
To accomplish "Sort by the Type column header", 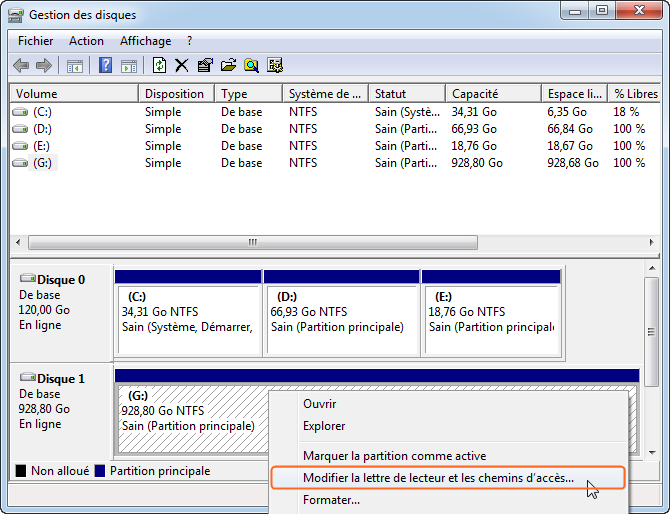I will (x=248, y=94).
